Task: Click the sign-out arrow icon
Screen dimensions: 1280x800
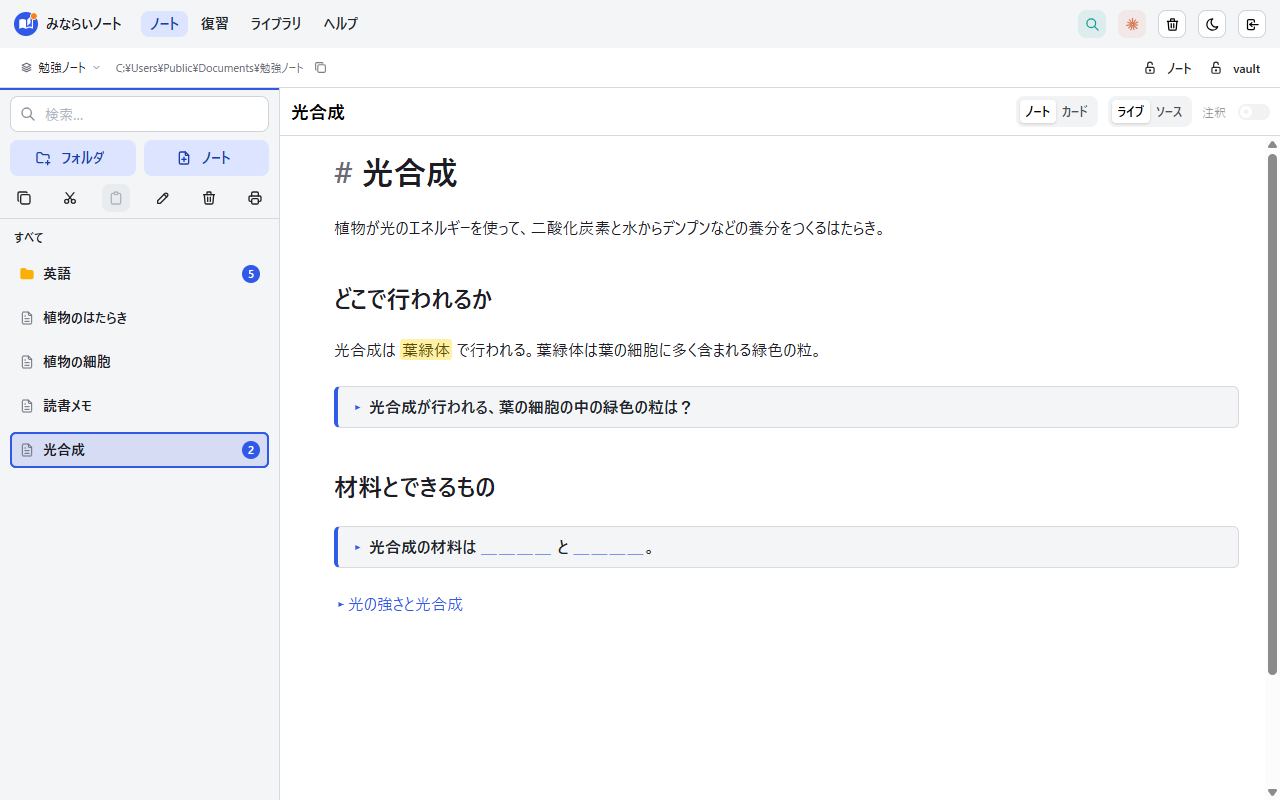Action: pos(1252,24)
